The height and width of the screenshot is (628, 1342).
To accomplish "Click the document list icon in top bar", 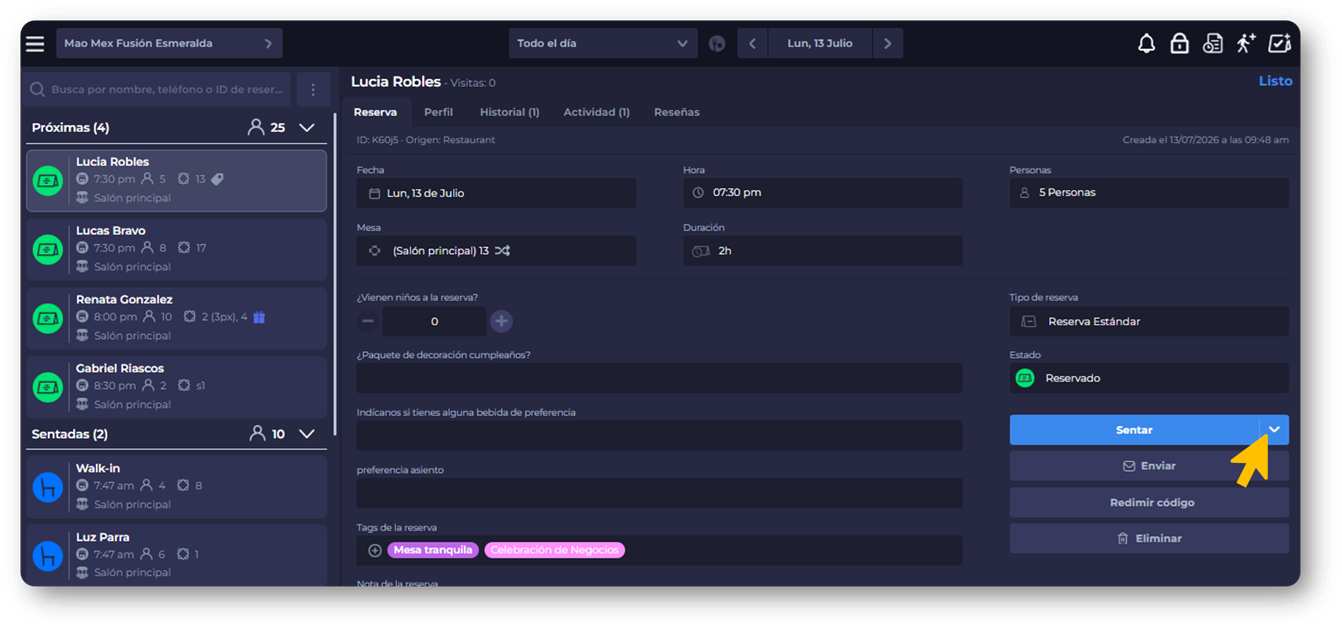I will coord(1212,44).
